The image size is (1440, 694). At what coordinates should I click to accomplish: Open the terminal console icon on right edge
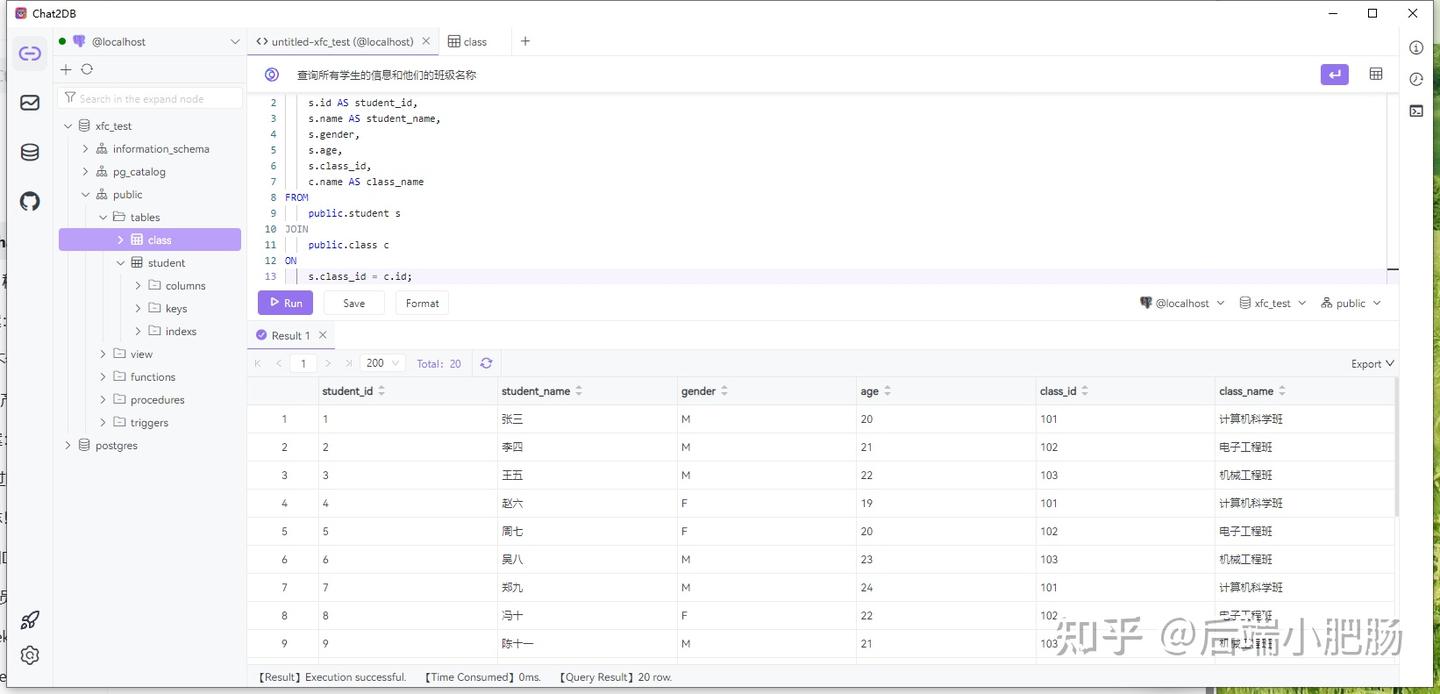pyautogui.click(x=1416, y=111)
